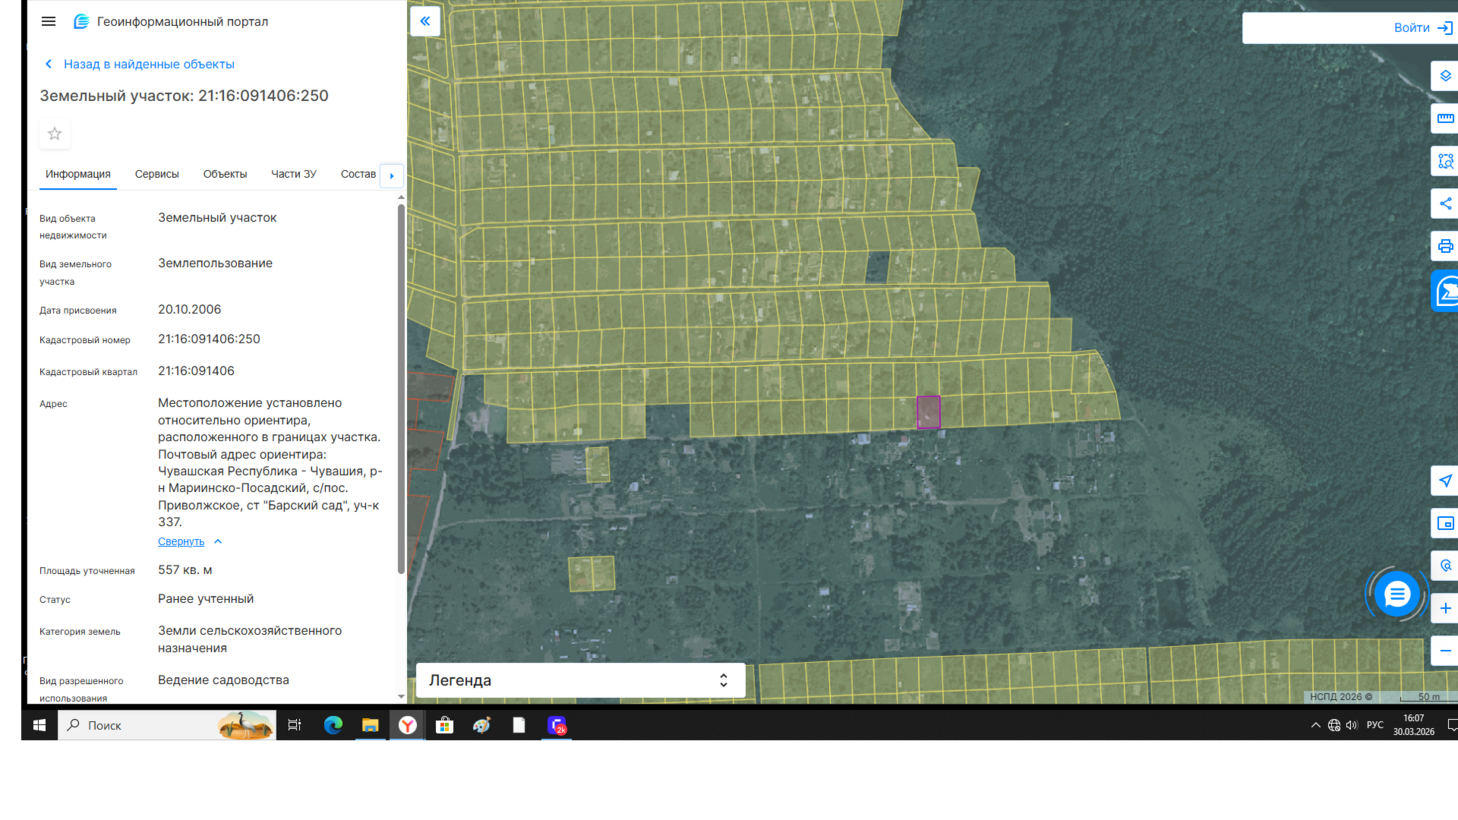Collapse the left info panel
Image resolution: width=1458 pixels, height=820 pixels.
pos(425,21)
